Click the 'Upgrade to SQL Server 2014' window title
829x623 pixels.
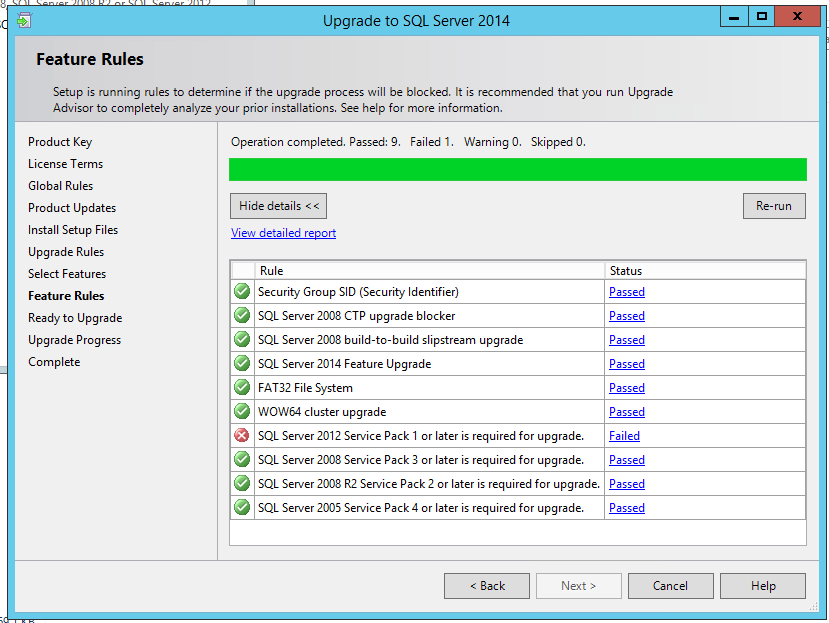coord(416,21)
